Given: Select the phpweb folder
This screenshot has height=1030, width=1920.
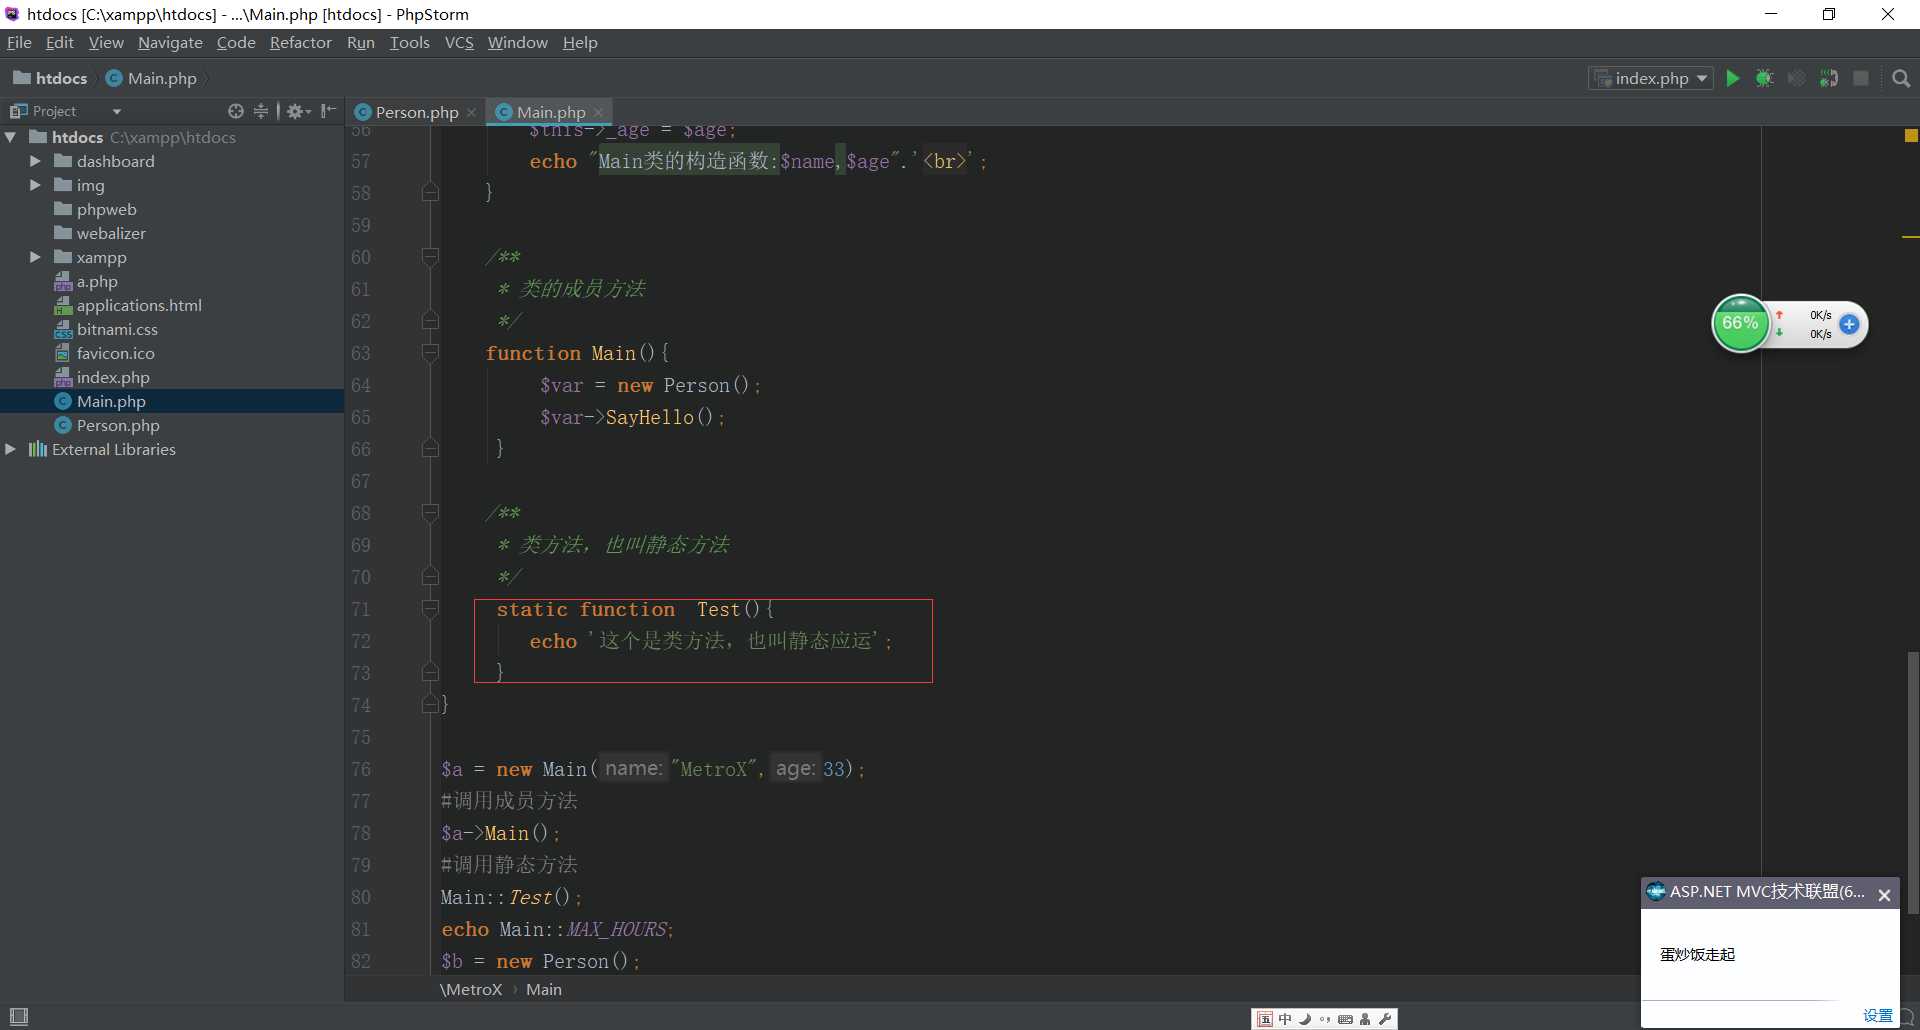Looking at the screenshot, I should click(106, 209).
